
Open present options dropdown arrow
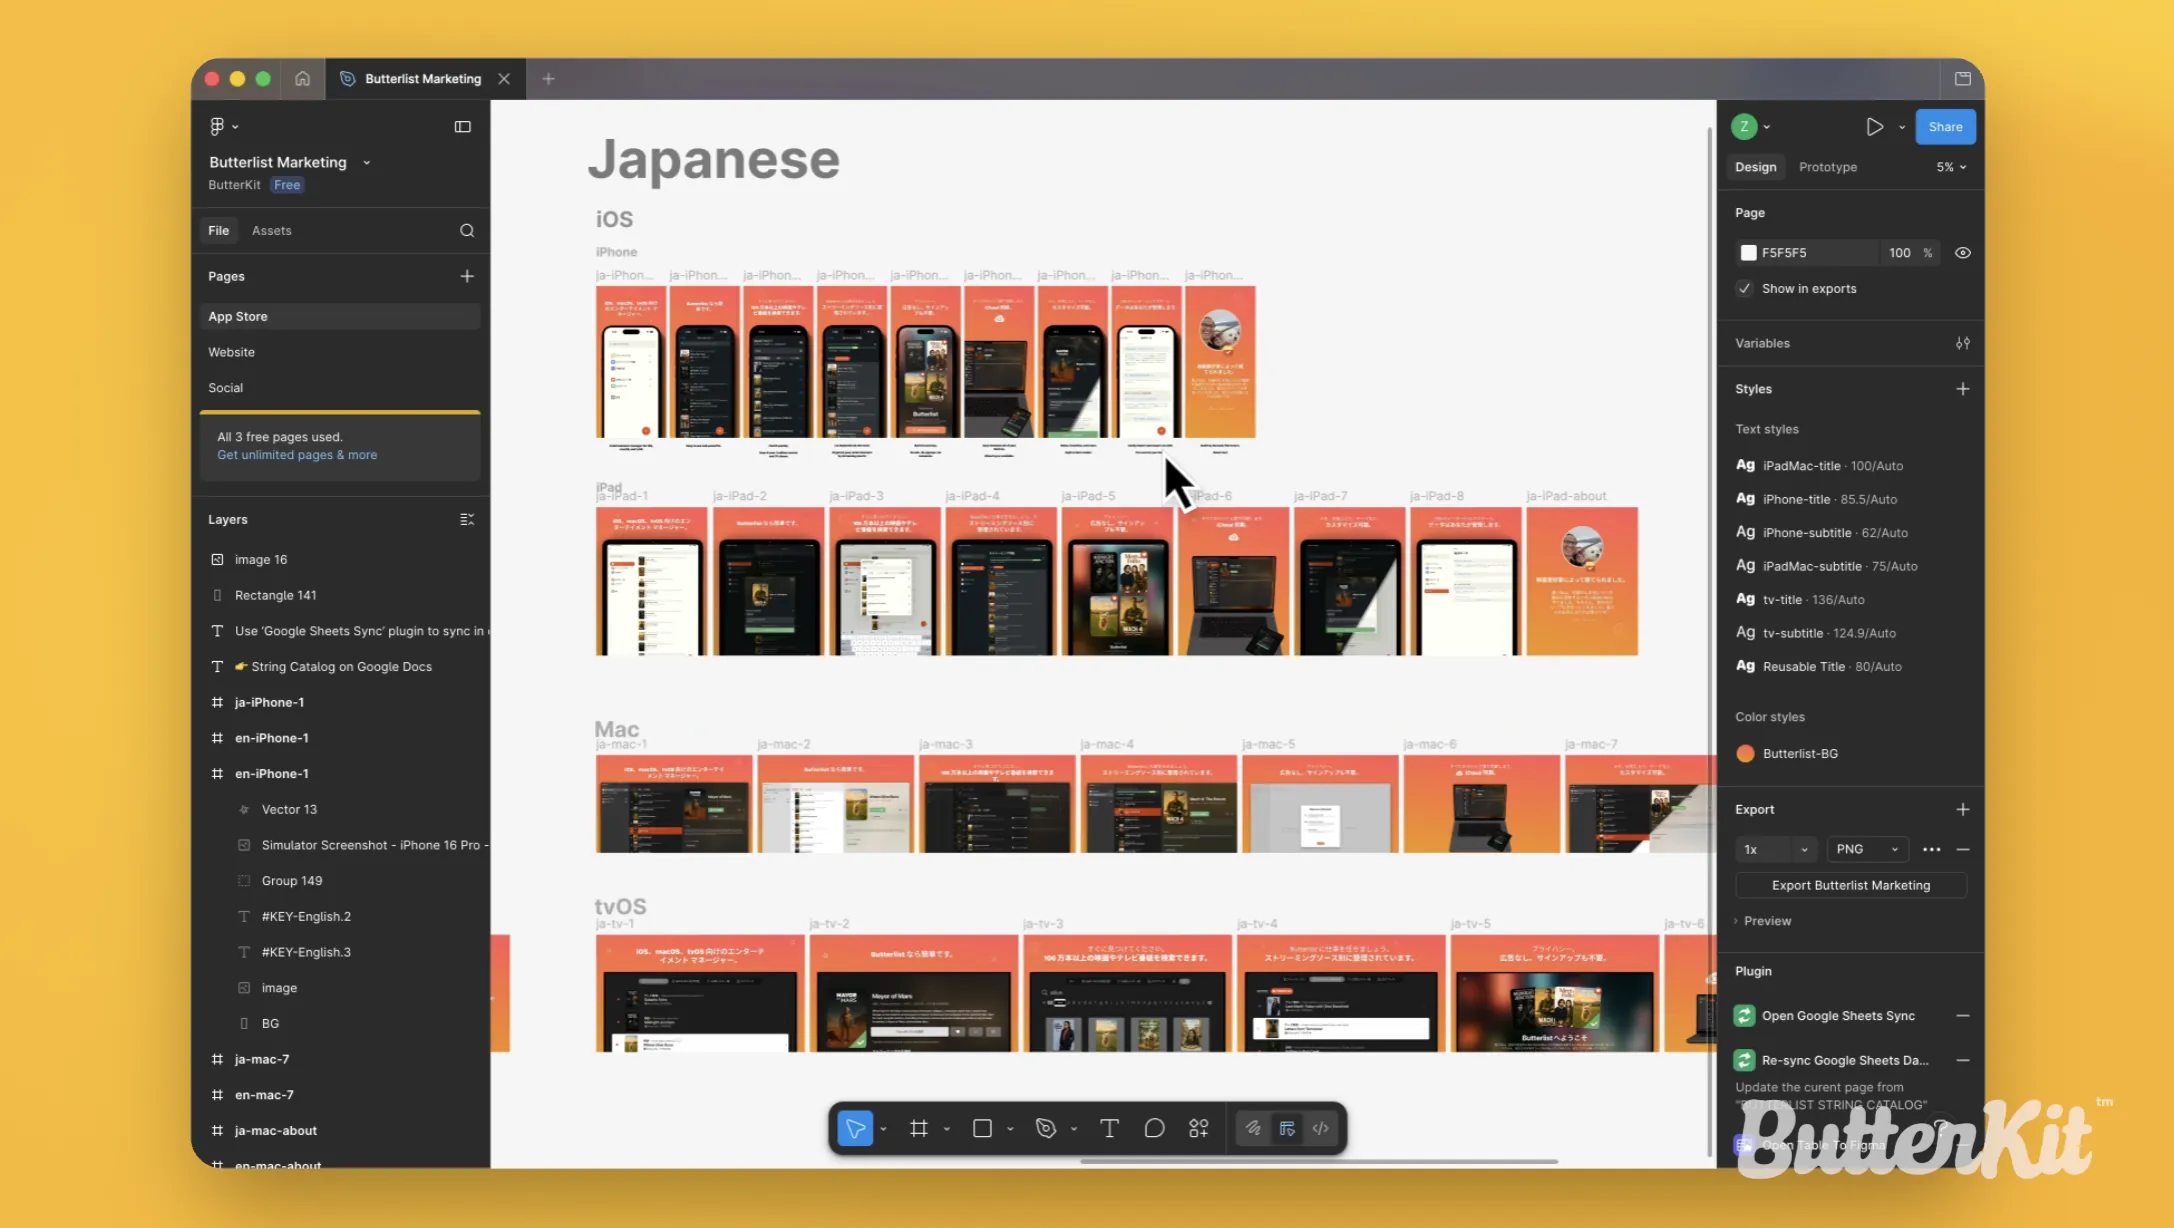pyautogui.click(x=1901, y=127)
